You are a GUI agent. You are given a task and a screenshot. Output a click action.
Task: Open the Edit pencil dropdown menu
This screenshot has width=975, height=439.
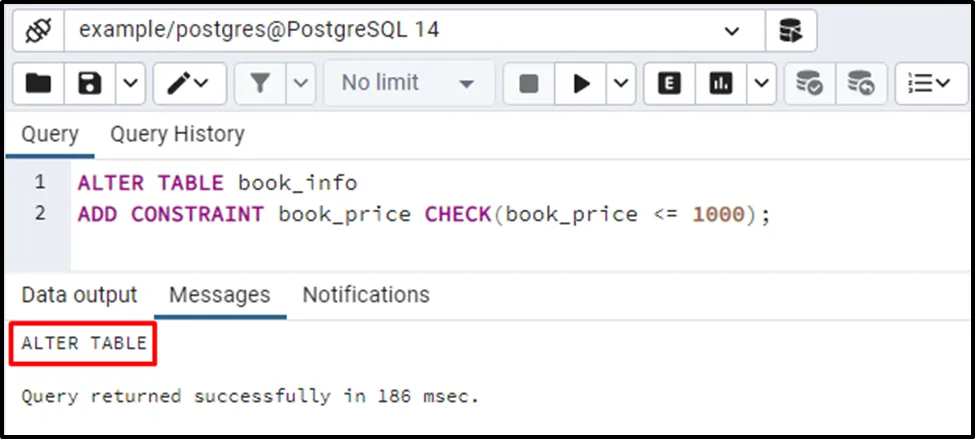coord(188,83)
